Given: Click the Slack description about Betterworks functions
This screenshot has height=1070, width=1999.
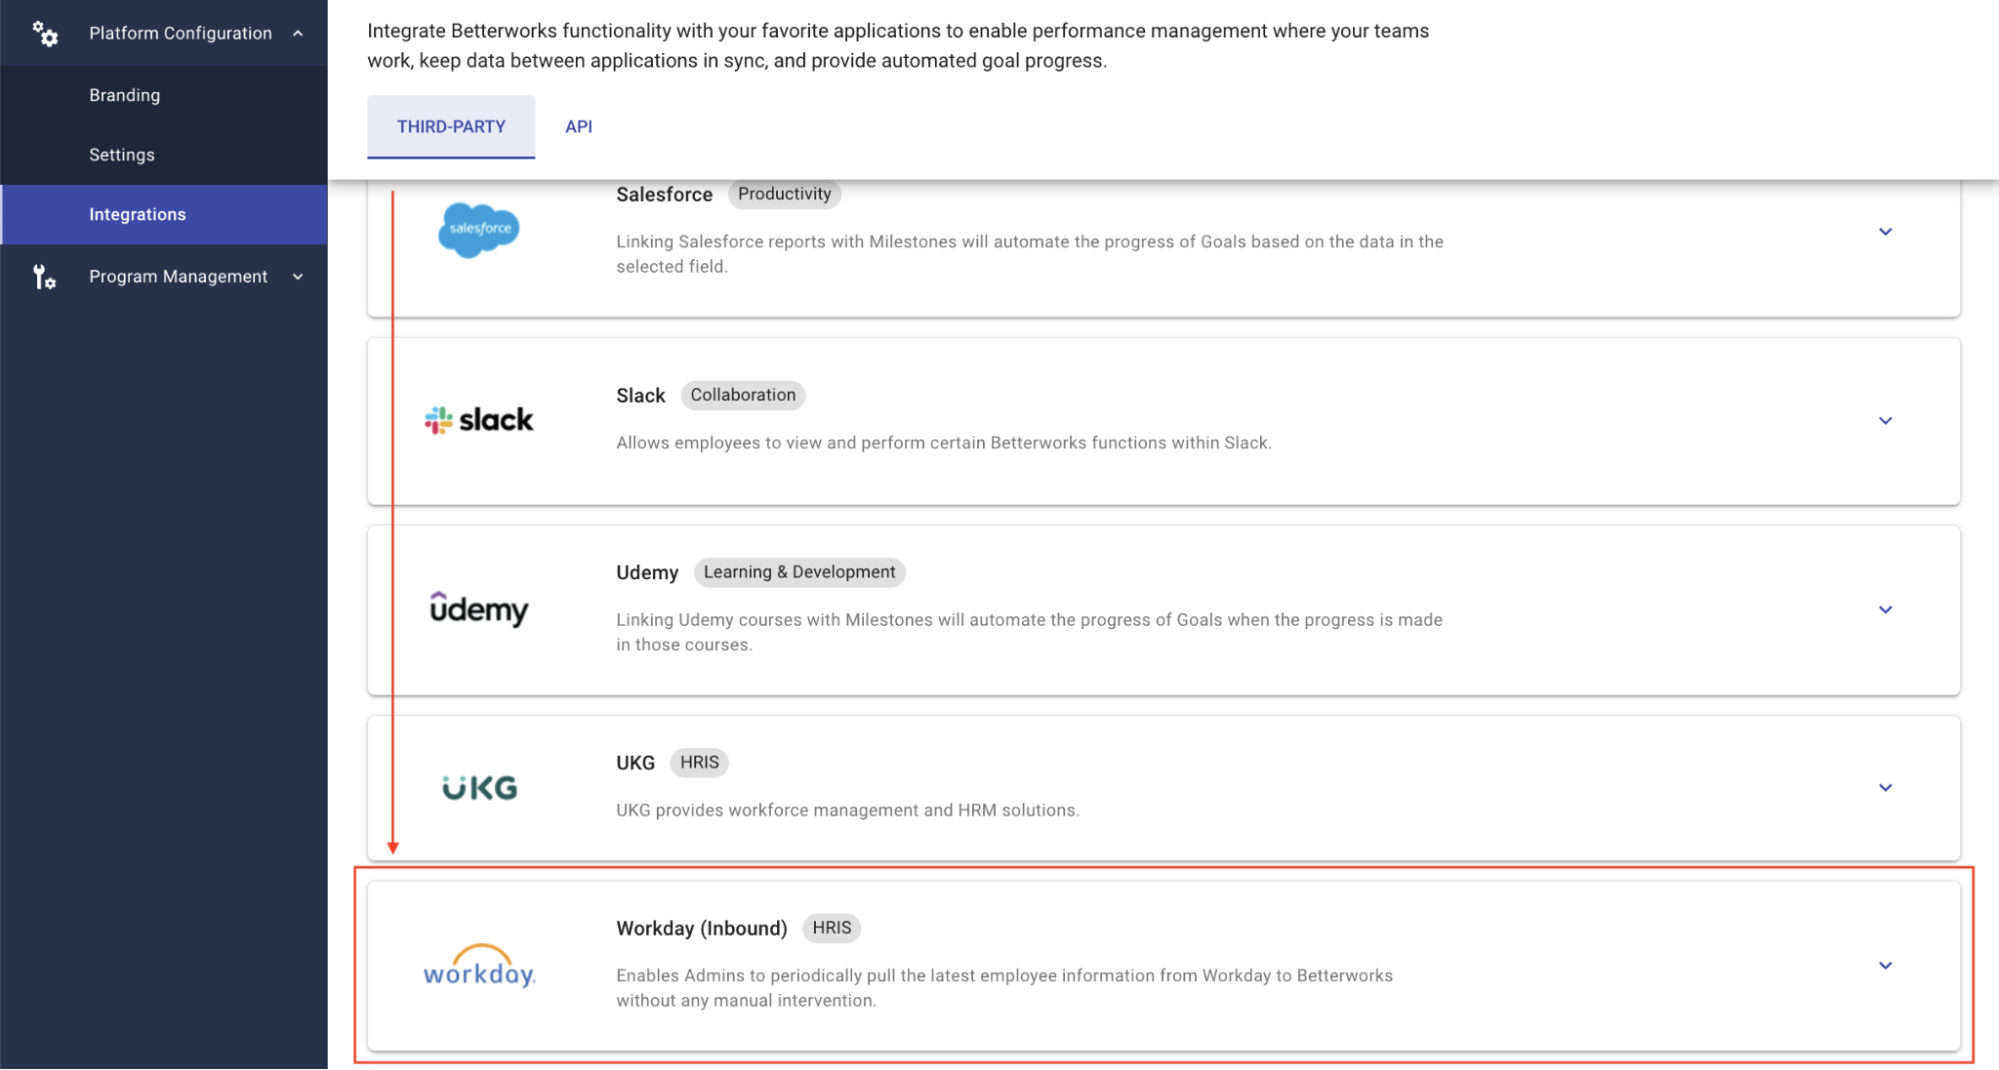Looking at the screenshot, I should pyautogui.click(x=944, y=443).
